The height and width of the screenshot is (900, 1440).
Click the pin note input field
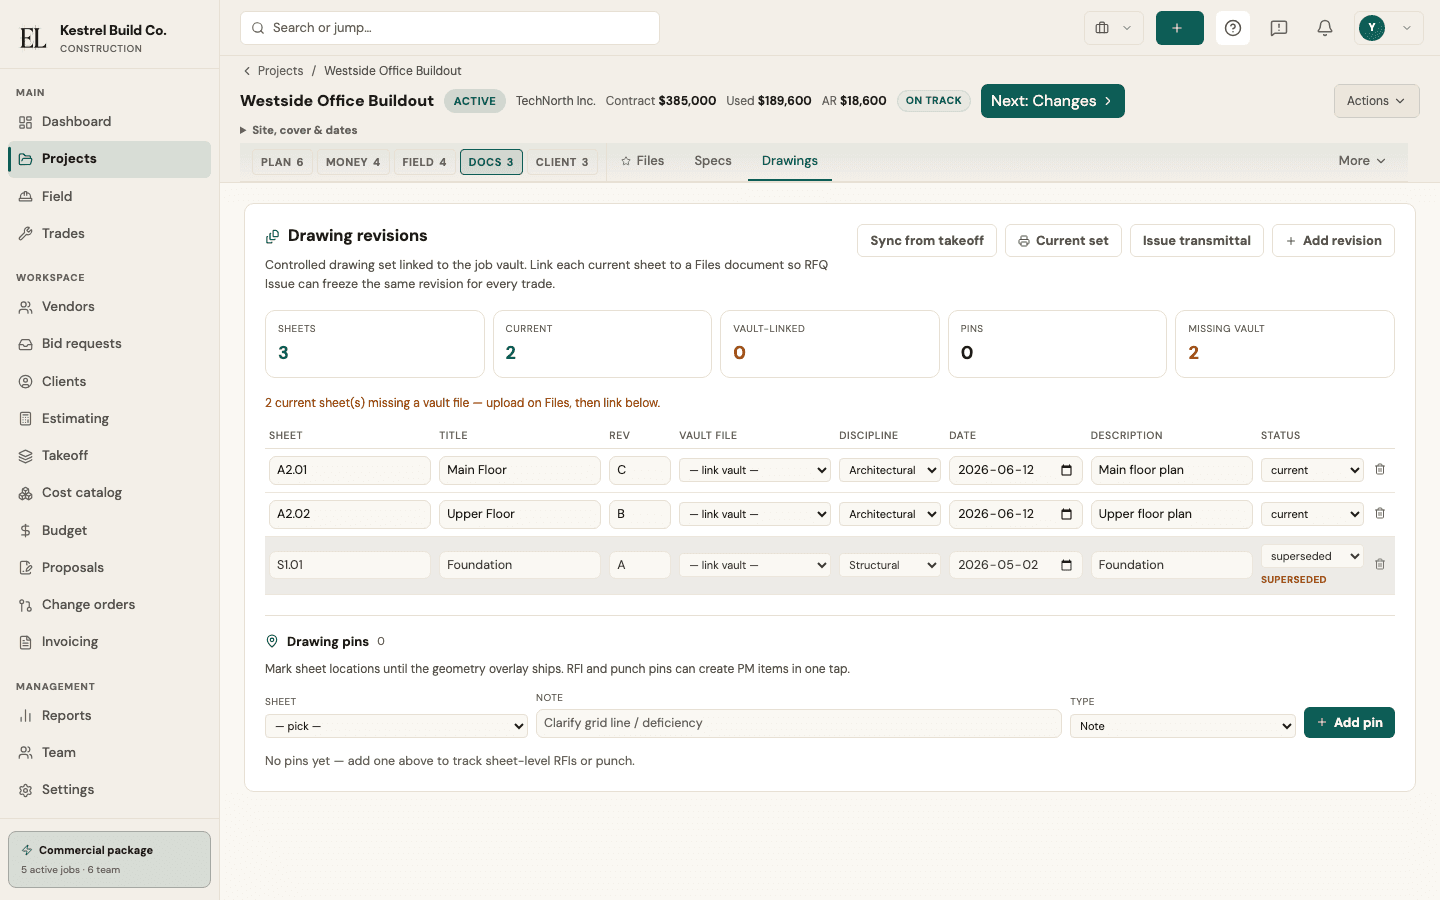[x=798, y=723]
